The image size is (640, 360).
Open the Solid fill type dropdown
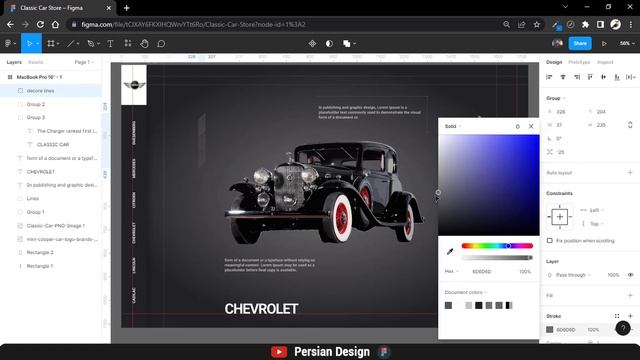tap(453, 126)
